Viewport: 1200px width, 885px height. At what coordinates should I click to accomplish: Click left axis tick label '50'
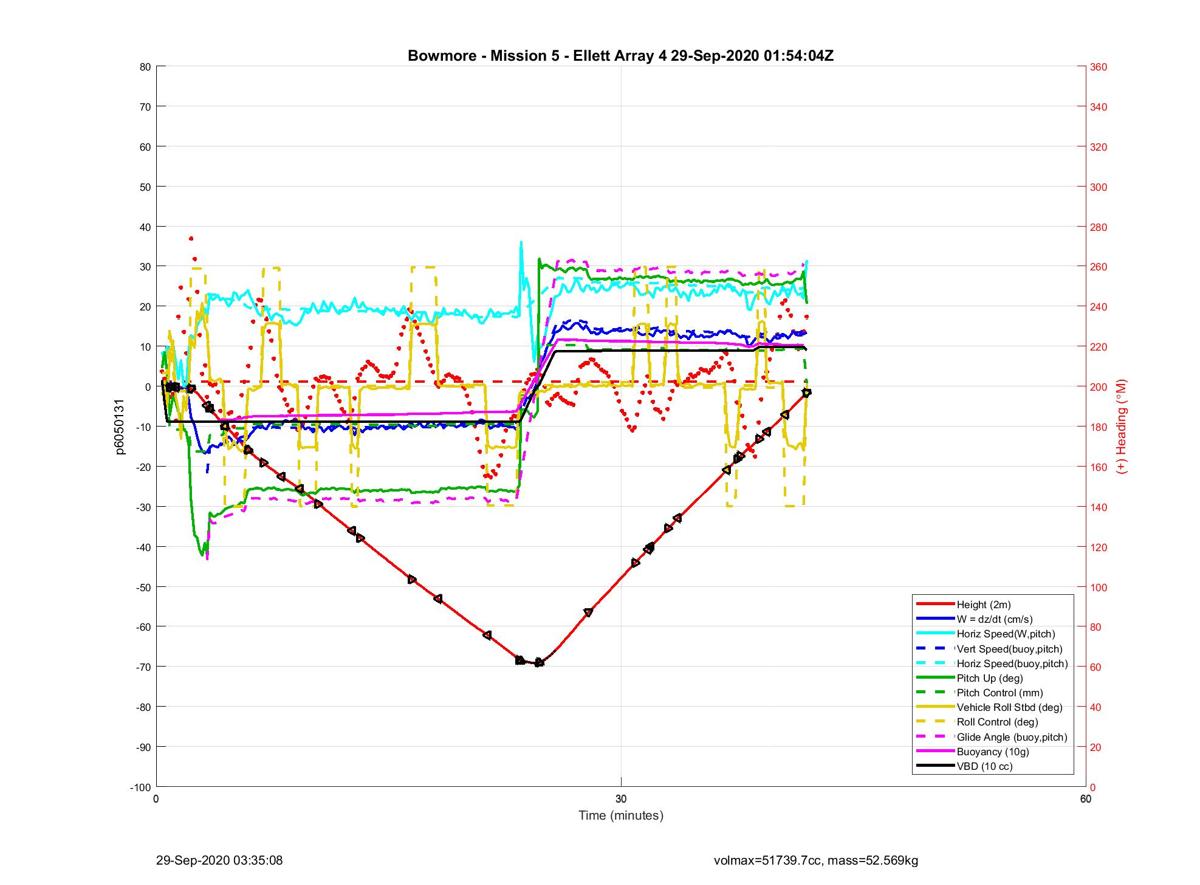coord(144,187)
